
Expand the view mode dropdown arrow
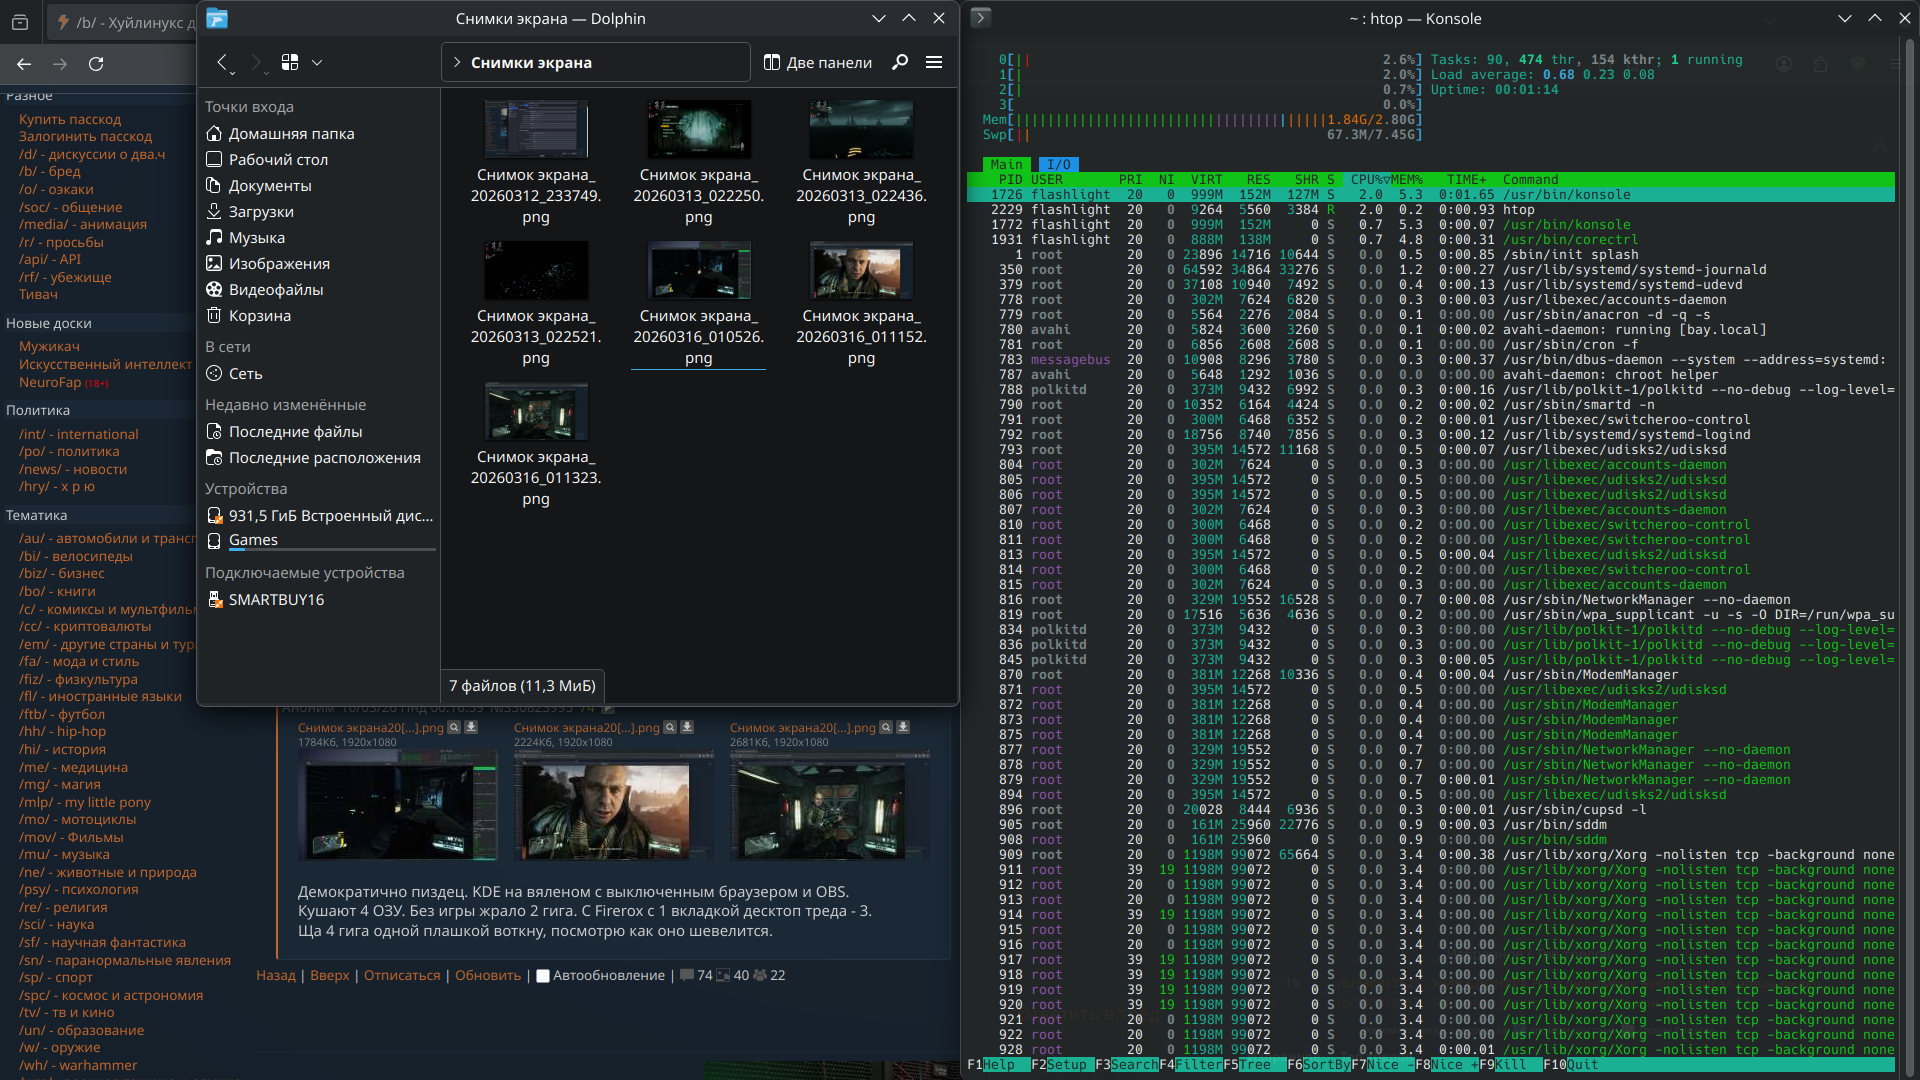click(x=317, y=62)
